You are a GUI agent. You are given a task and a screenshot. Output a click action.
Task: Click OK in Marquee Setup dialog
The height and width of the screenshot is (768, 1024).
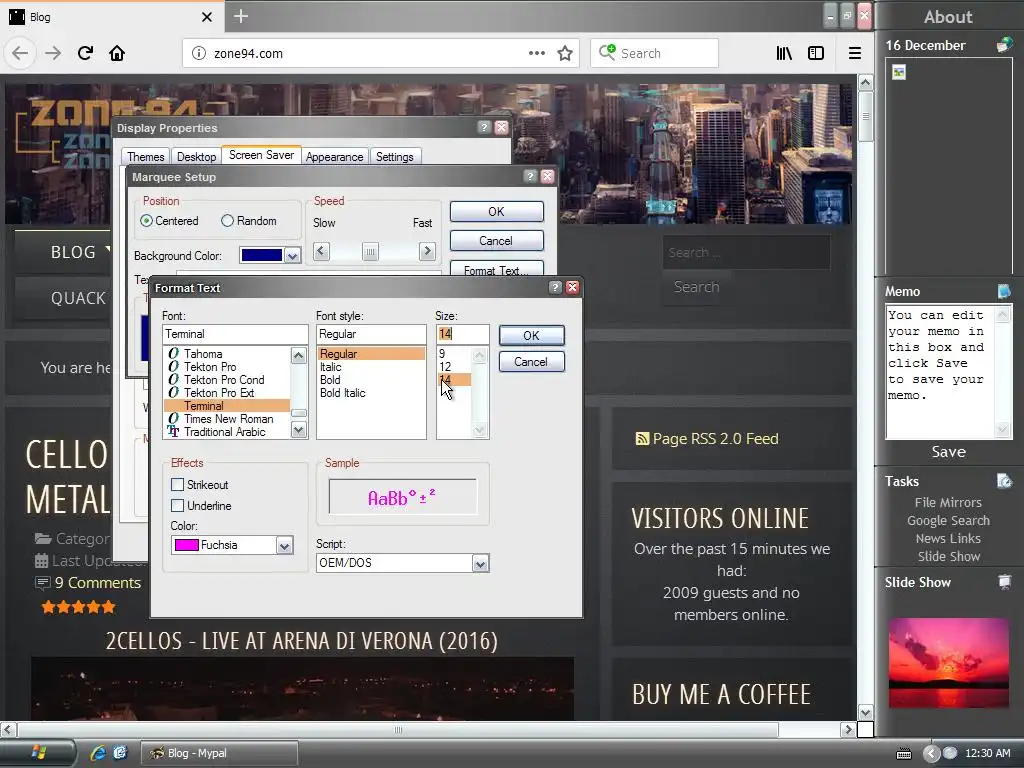[x=496, y=212]
